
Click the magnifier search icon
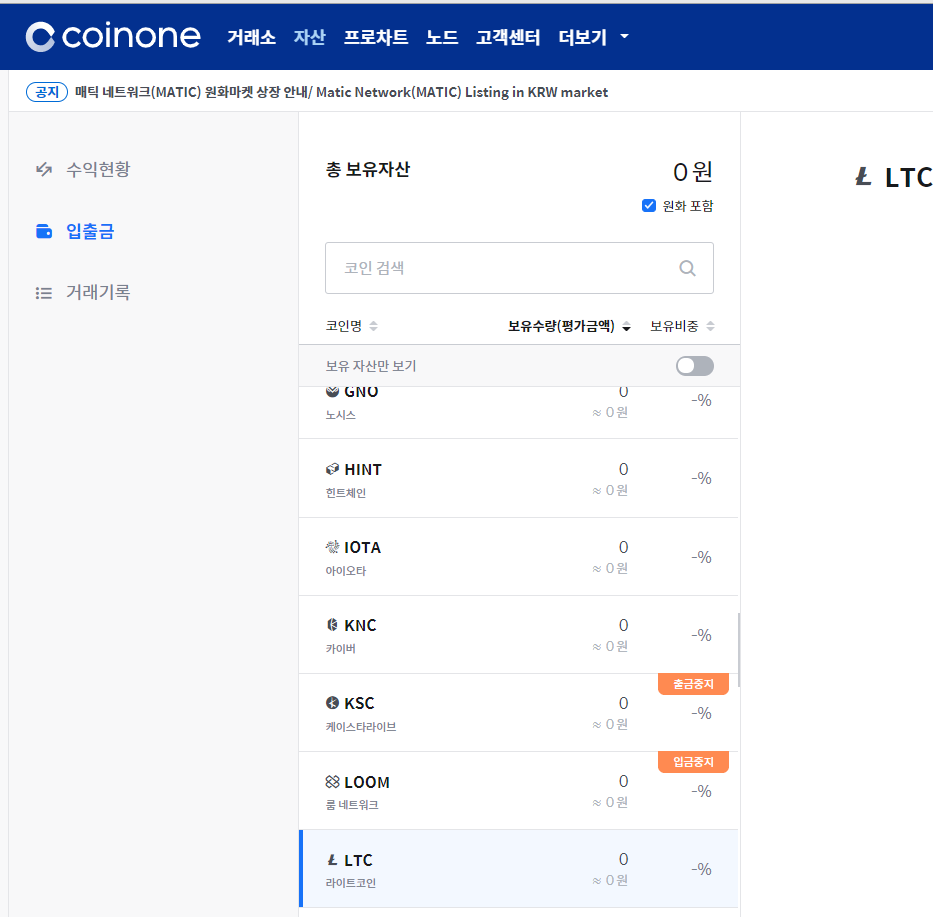click(x=687, y=268)
